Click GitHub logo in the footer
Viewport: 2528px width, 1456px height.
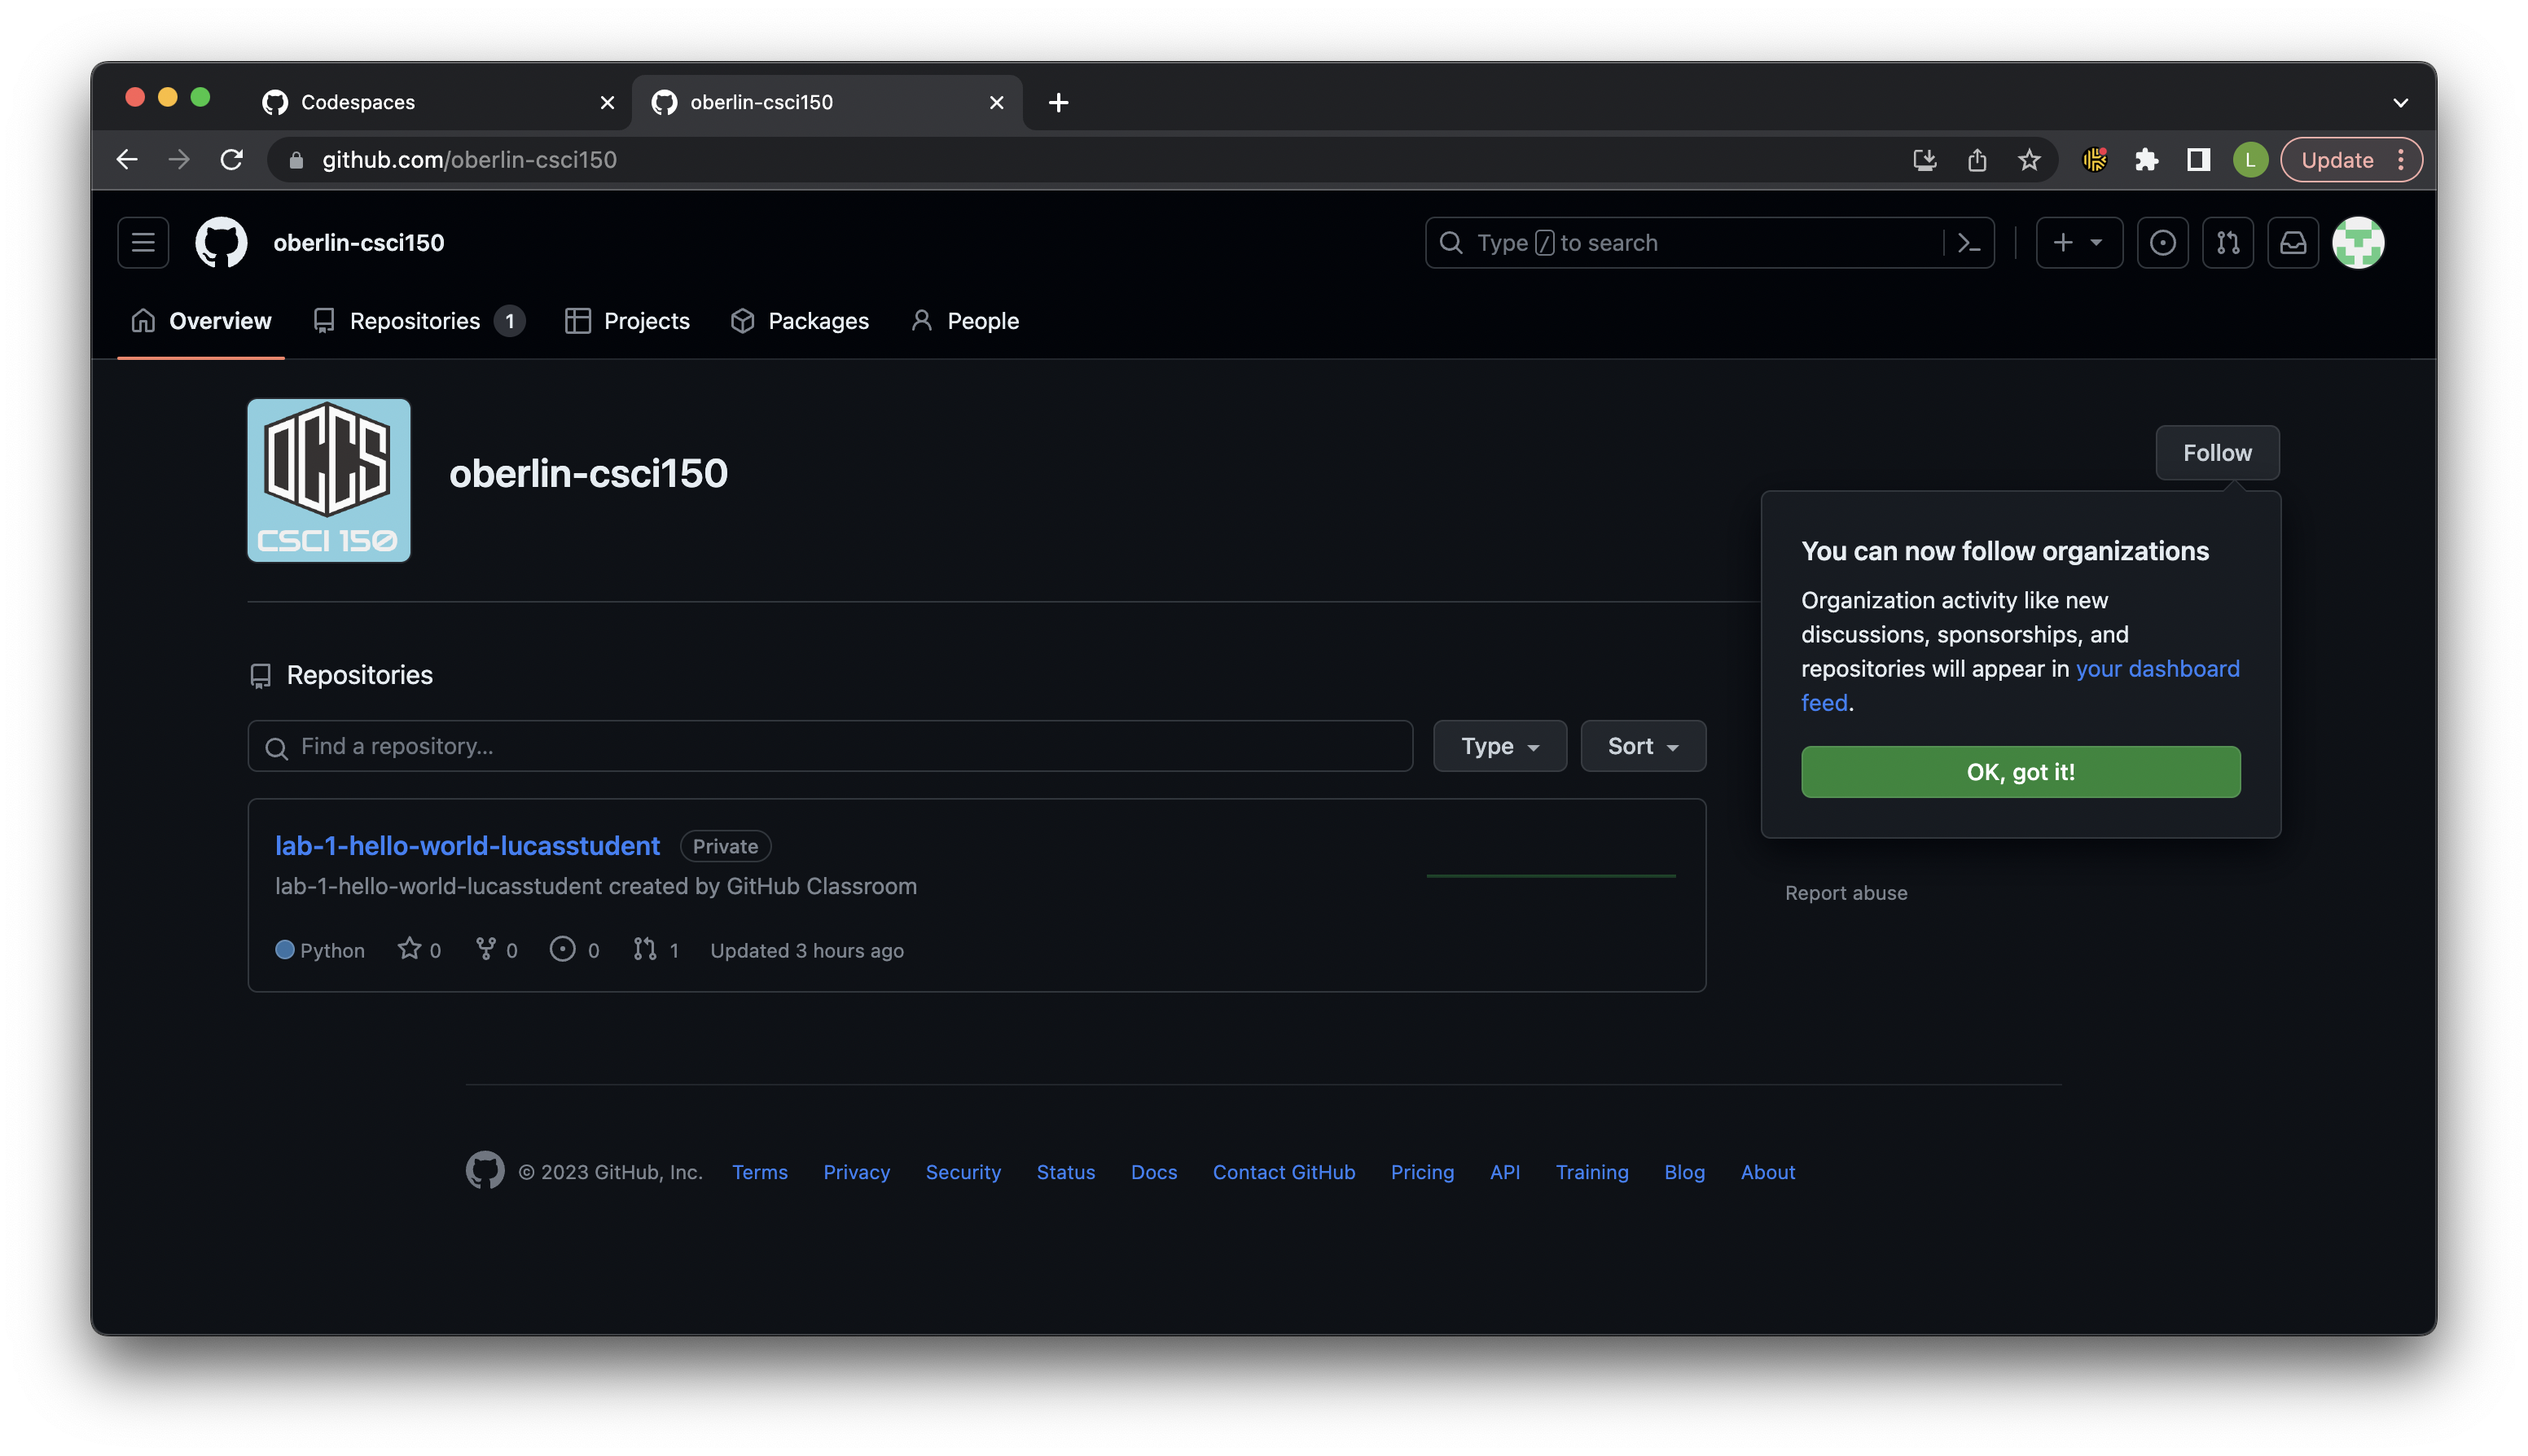(485, 1171)
